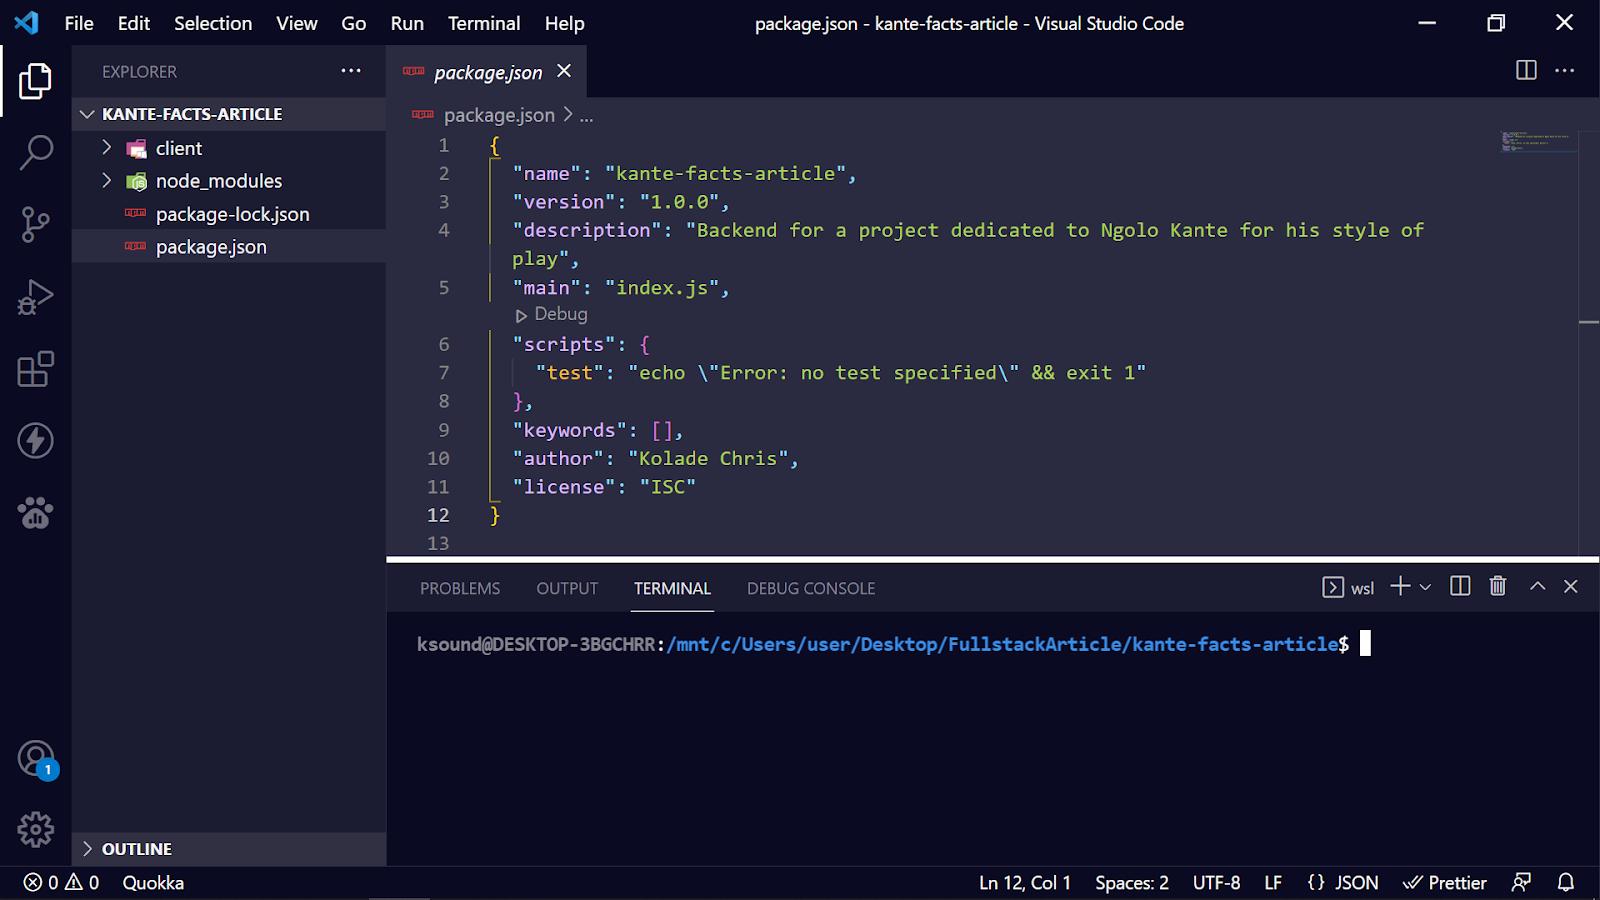The width and height of the screenshot is (1600, 900).
Task: Open the Extensions view
Action: coord(36,369)
